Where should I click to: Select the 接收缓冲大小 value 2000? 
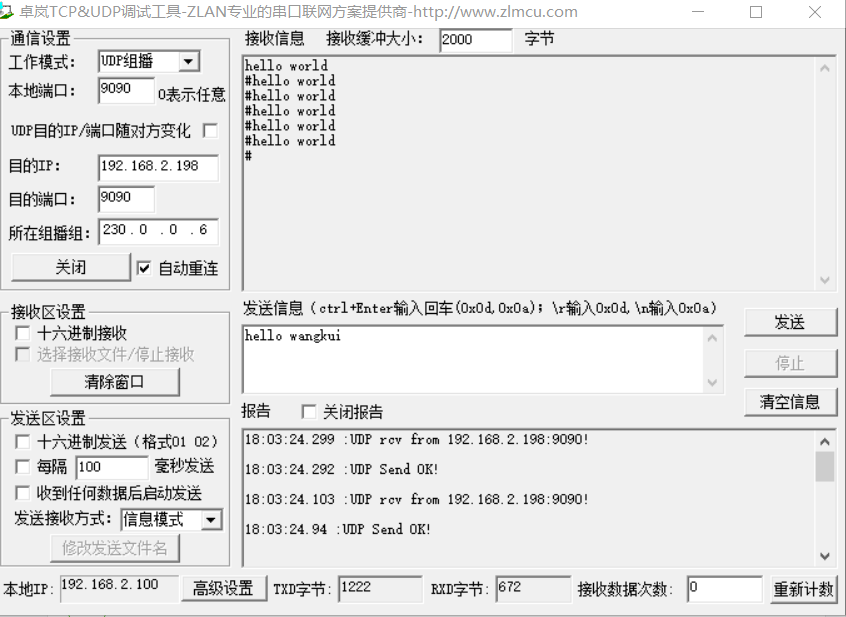point(475,39)
